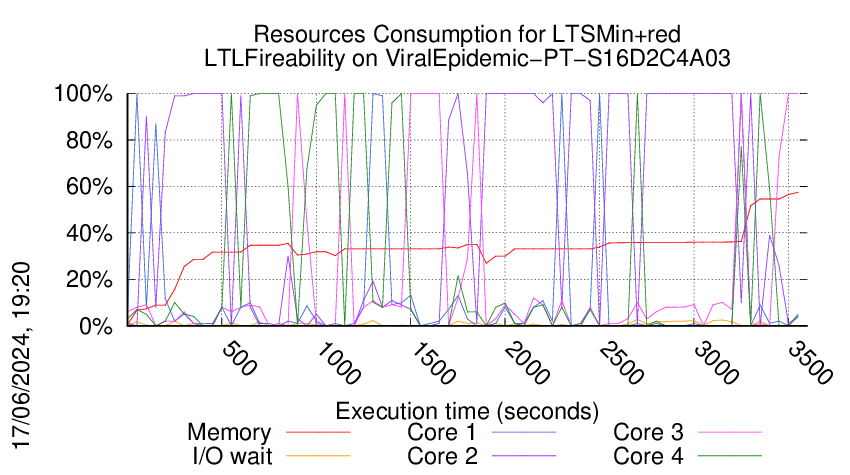Click the 'Execution time (seconds)' axis title
The image size is (850, 475).
tap(467, 411)
